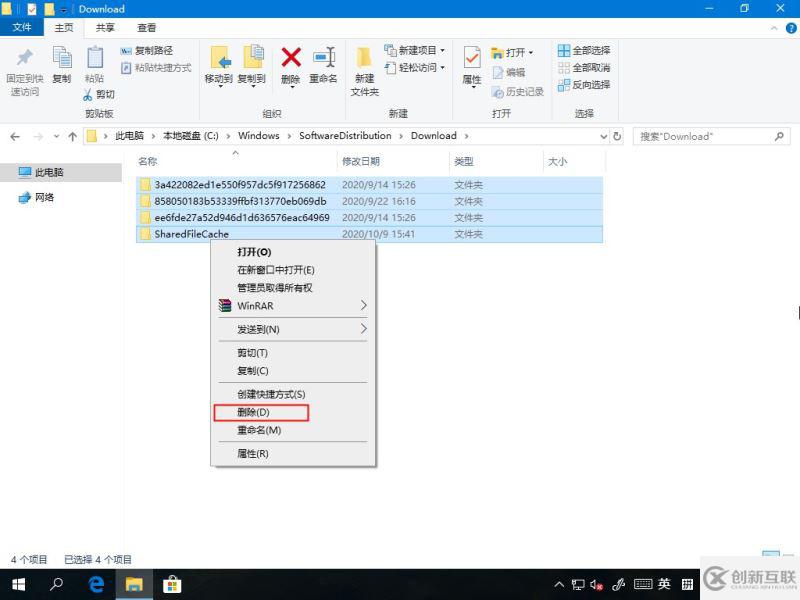Choose Copy(C) in context menu

[293, 370]
